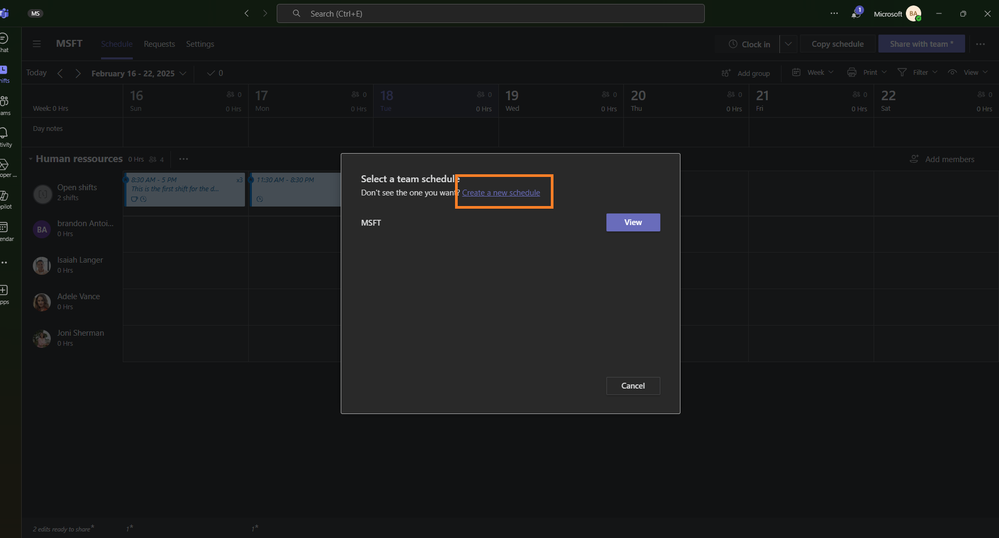999x538 pixels.
Task: Click Share with team button
Action: click(x=921, y=44)
